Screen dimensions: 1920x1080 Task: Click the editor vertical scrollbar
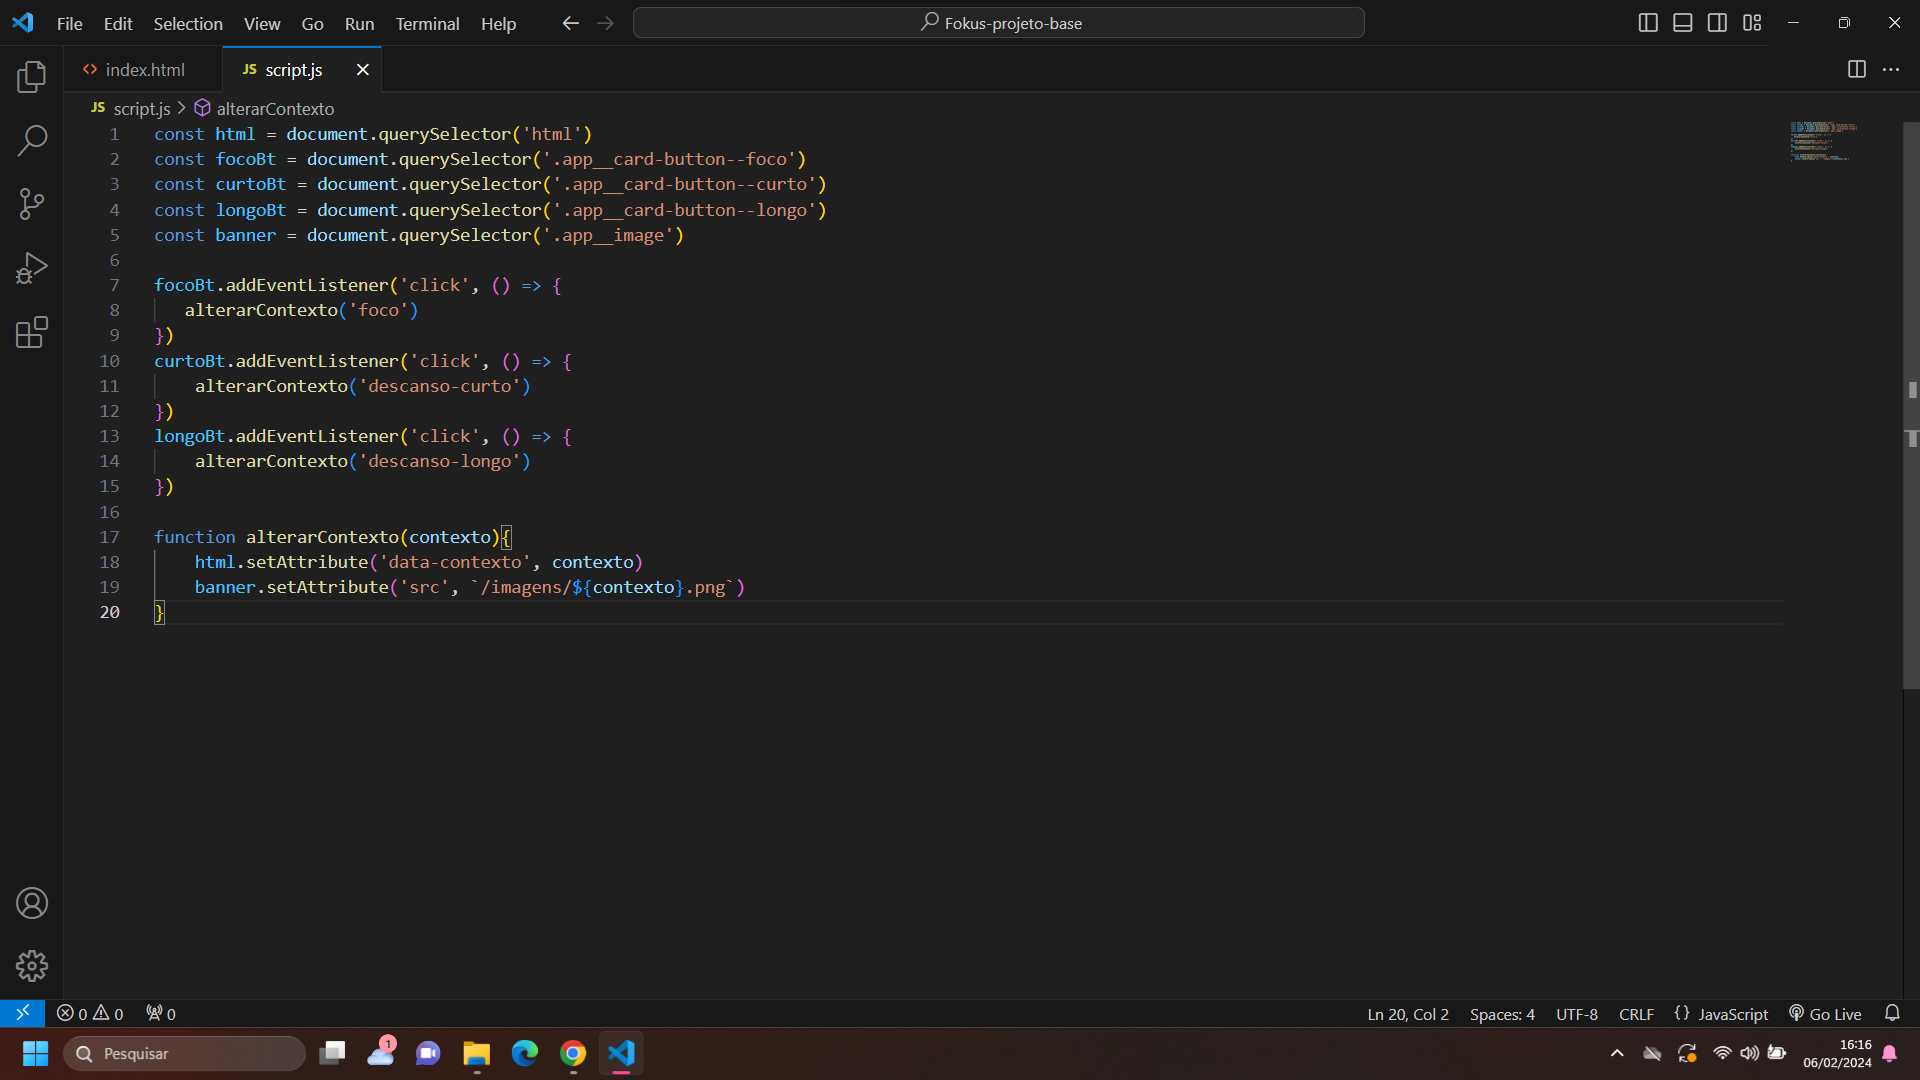click(1911, 405)
